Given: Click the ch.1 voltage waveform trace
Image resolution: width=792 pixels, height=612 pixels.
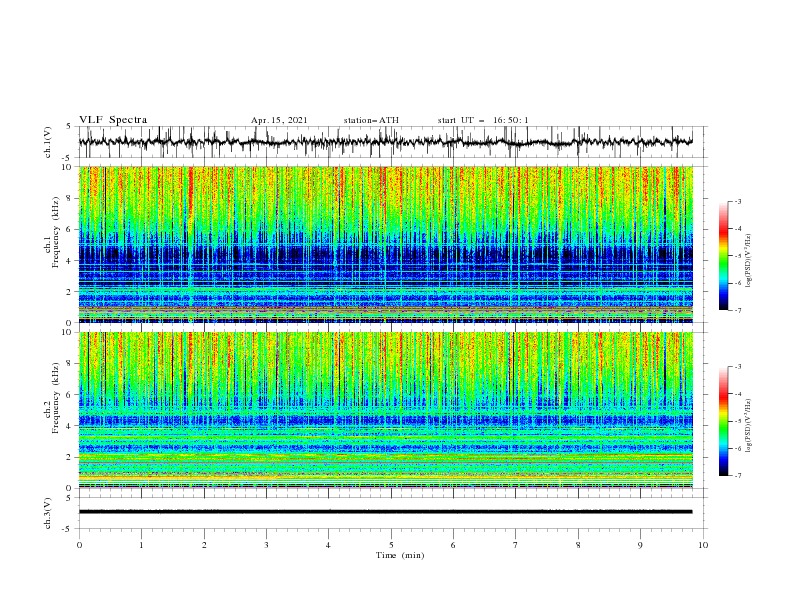Looking at the screenshot, I should click(385, 142).
